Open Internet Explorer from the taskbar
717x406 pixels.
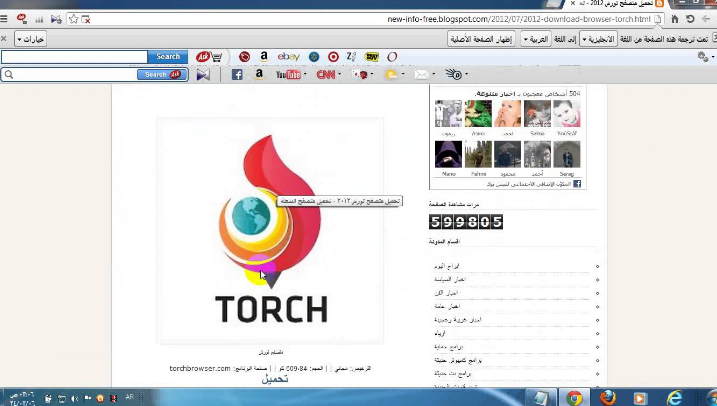click(674, 398)
